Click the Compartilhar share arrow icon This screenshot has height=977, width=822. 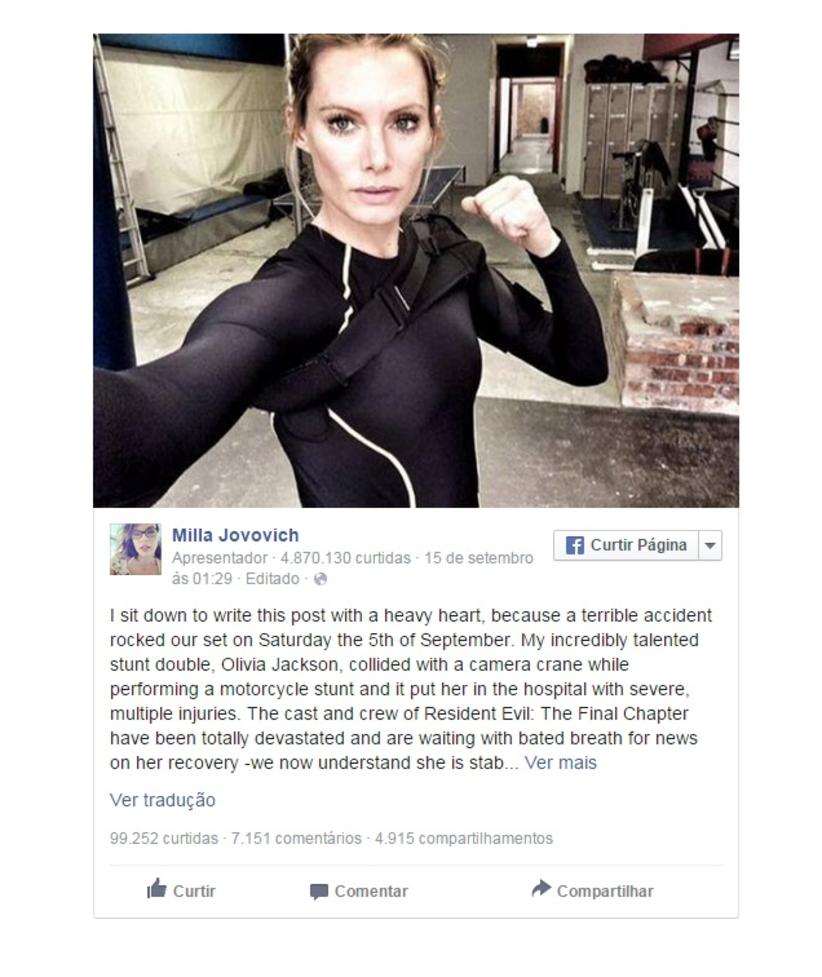pos(542,889)
